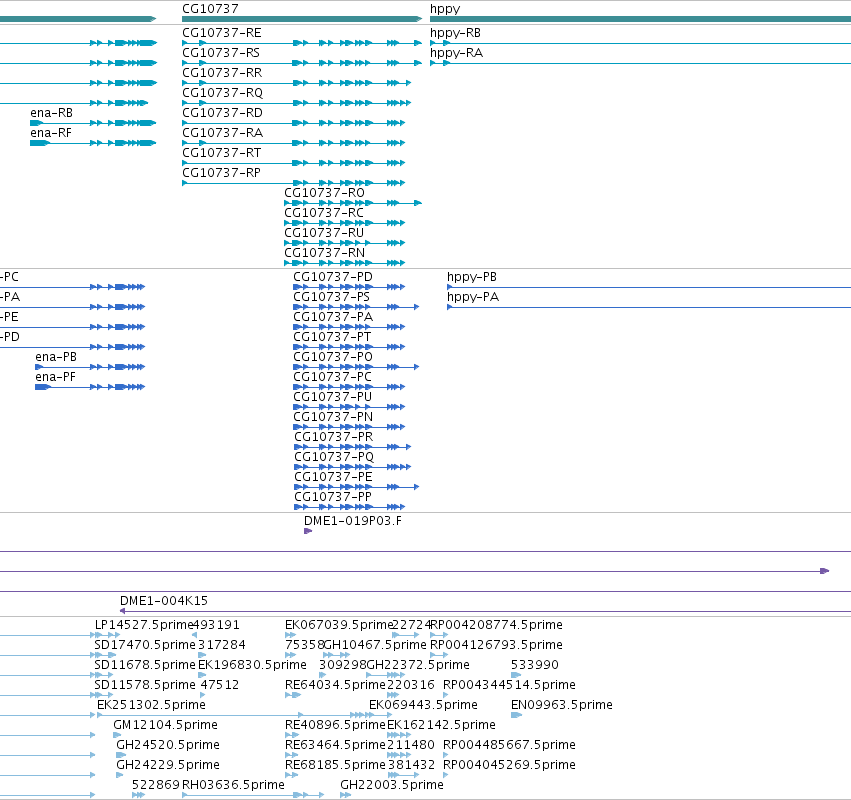Click the GH22003.5prime EST label

click(x=392, y=785)
